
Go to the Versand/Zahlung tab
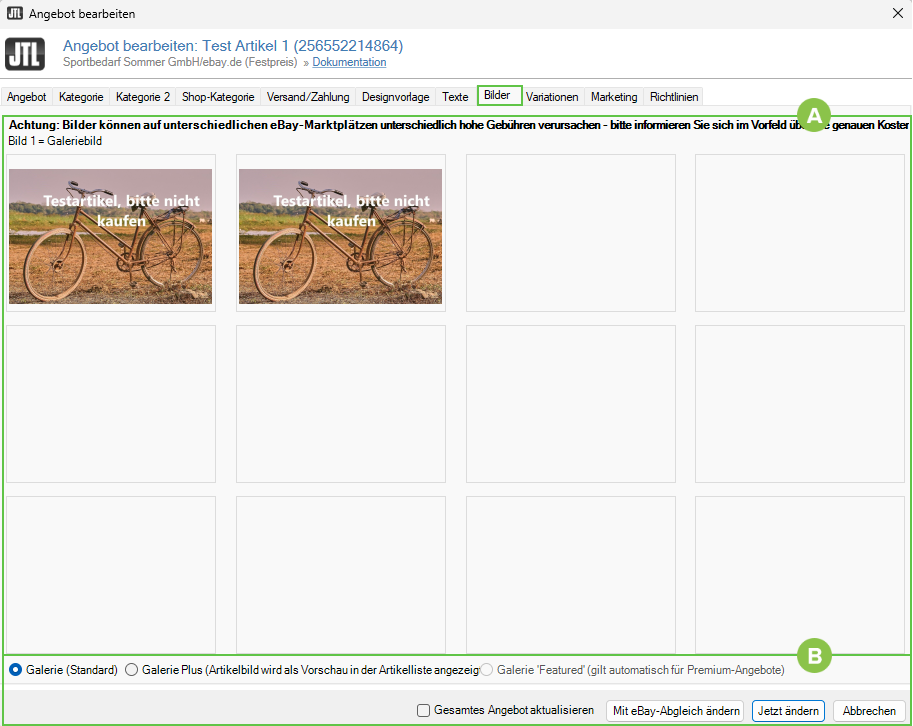click(x=308, y=97)
